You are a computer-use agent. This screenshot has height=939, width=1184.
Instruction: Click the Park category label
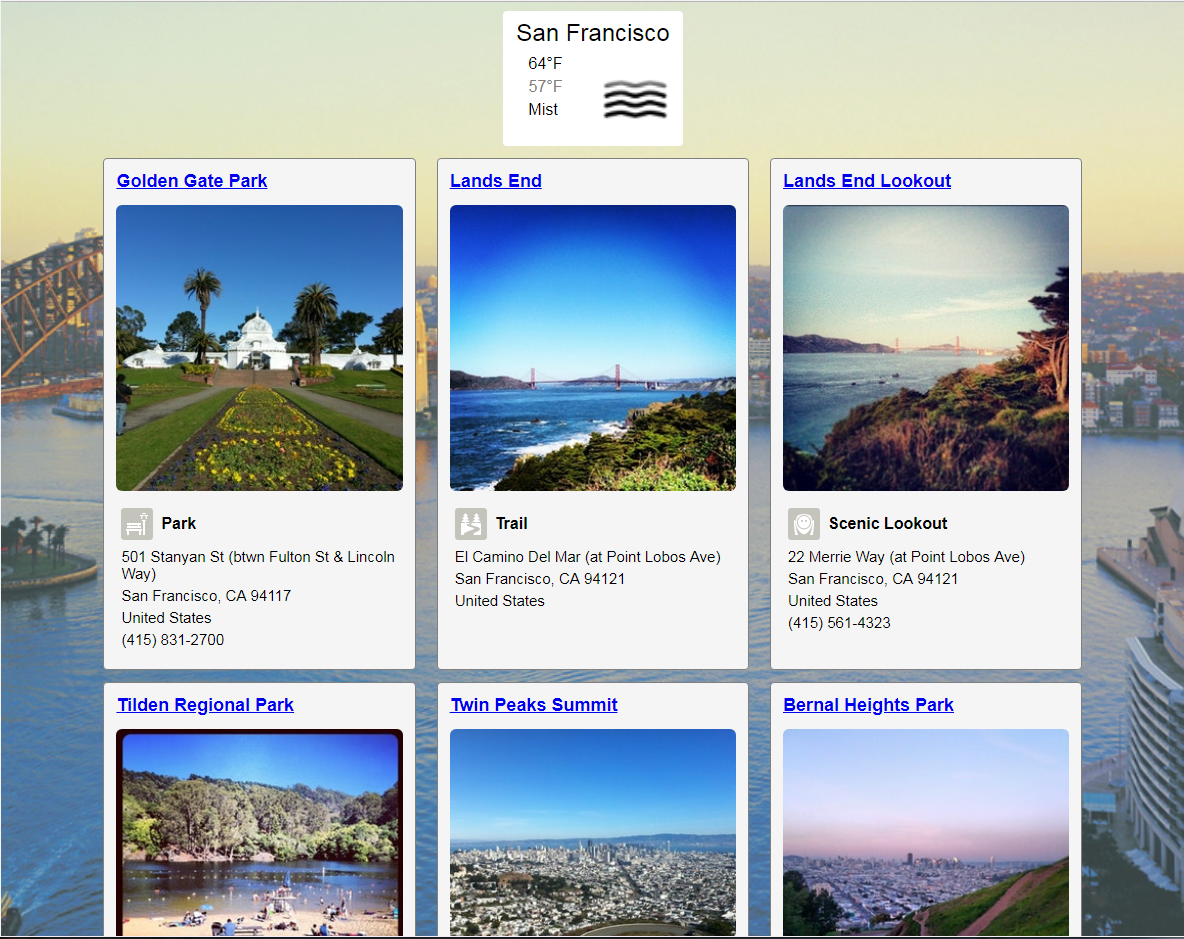178,523
